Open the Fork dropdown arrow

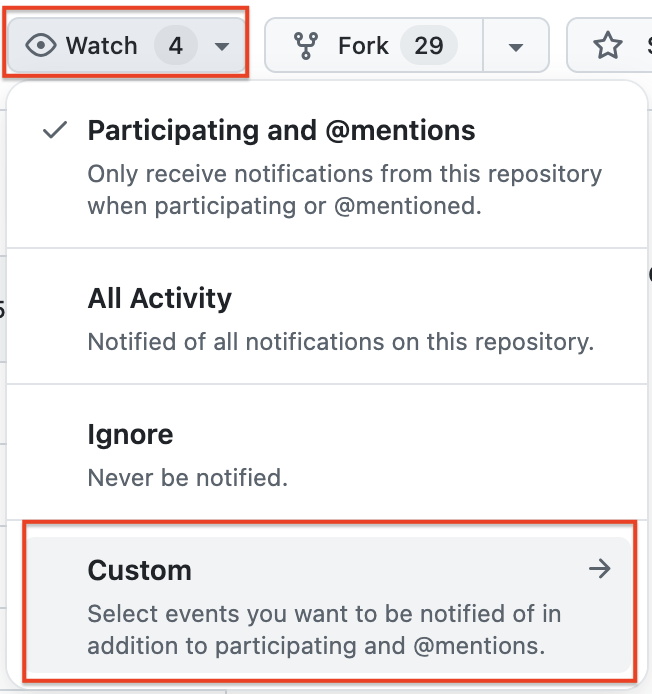coord(516,47)
